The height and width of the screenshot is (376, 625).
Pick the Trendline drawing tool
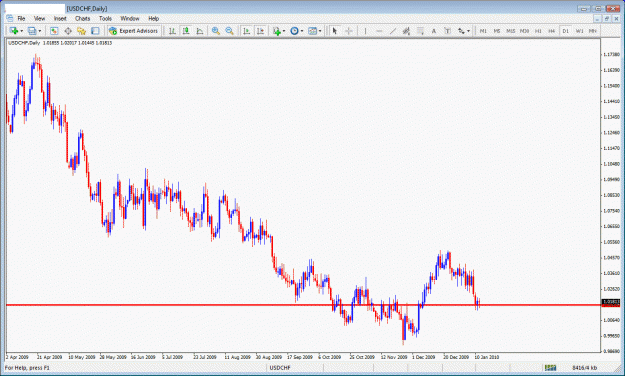click(x=393, y=31)
